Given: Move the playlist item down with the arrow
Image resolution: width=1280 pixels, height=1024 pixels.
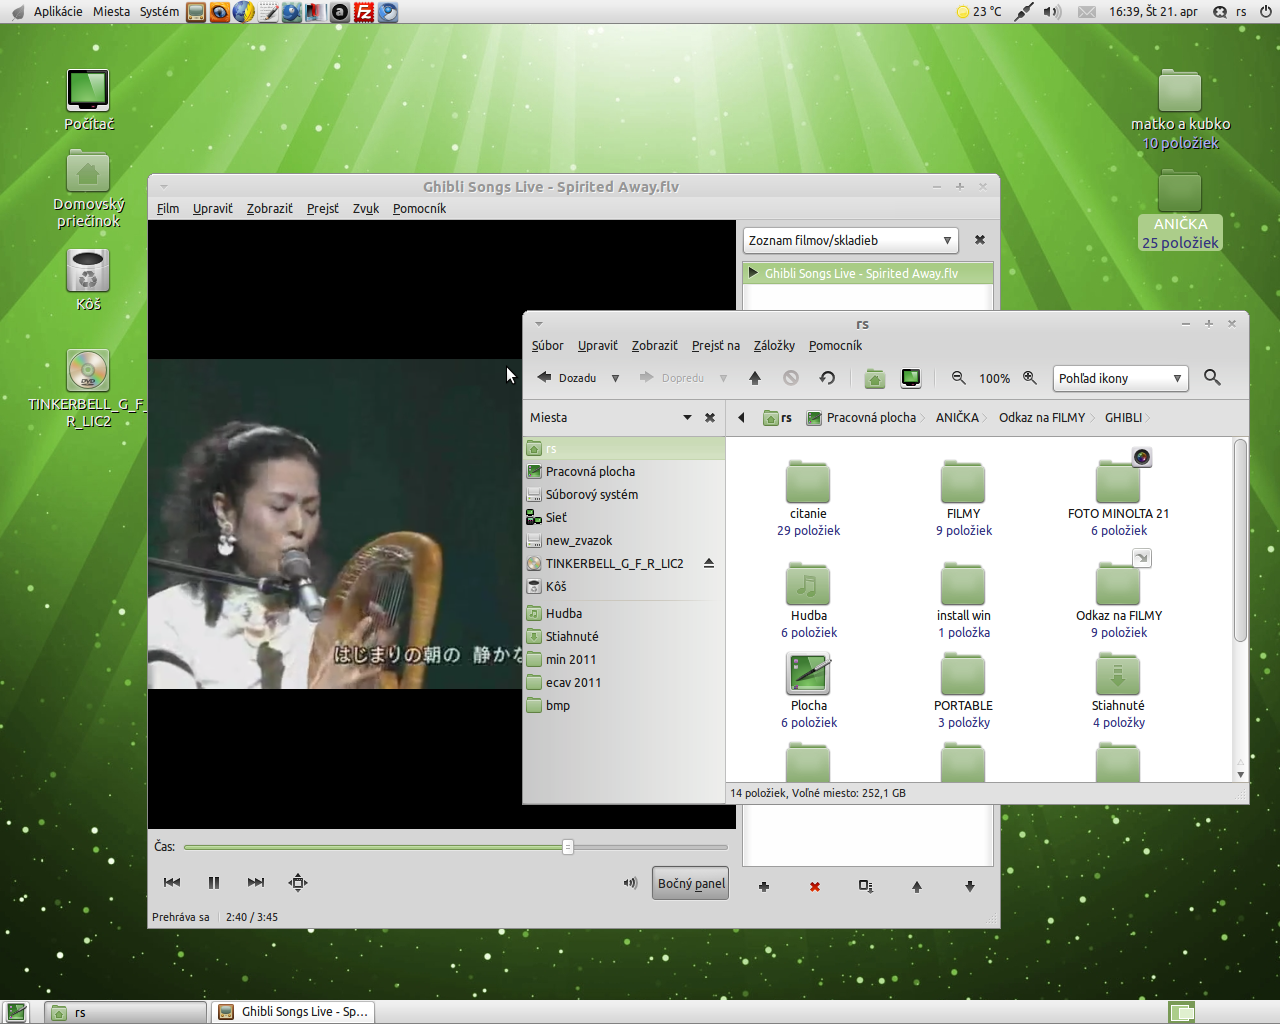Looking at the screenshot, I should tap(969, 887).
